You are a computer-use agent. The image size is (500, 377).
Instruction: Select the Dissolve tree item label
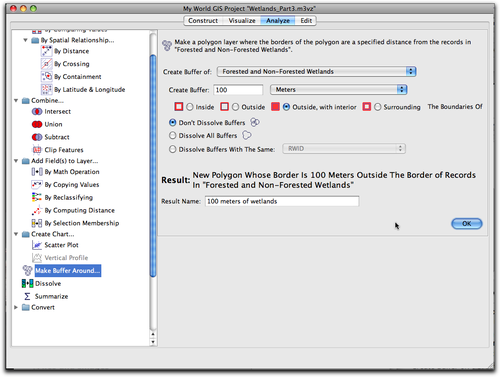pyautogui.click(x=48, y=283)
